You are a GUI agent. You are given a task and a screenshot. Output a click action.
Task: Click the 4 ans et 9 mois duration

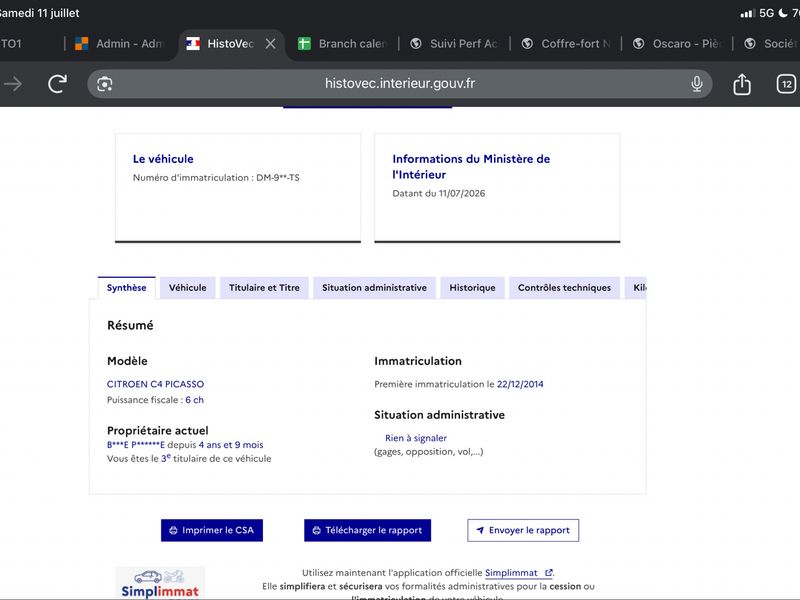[231, 445]
